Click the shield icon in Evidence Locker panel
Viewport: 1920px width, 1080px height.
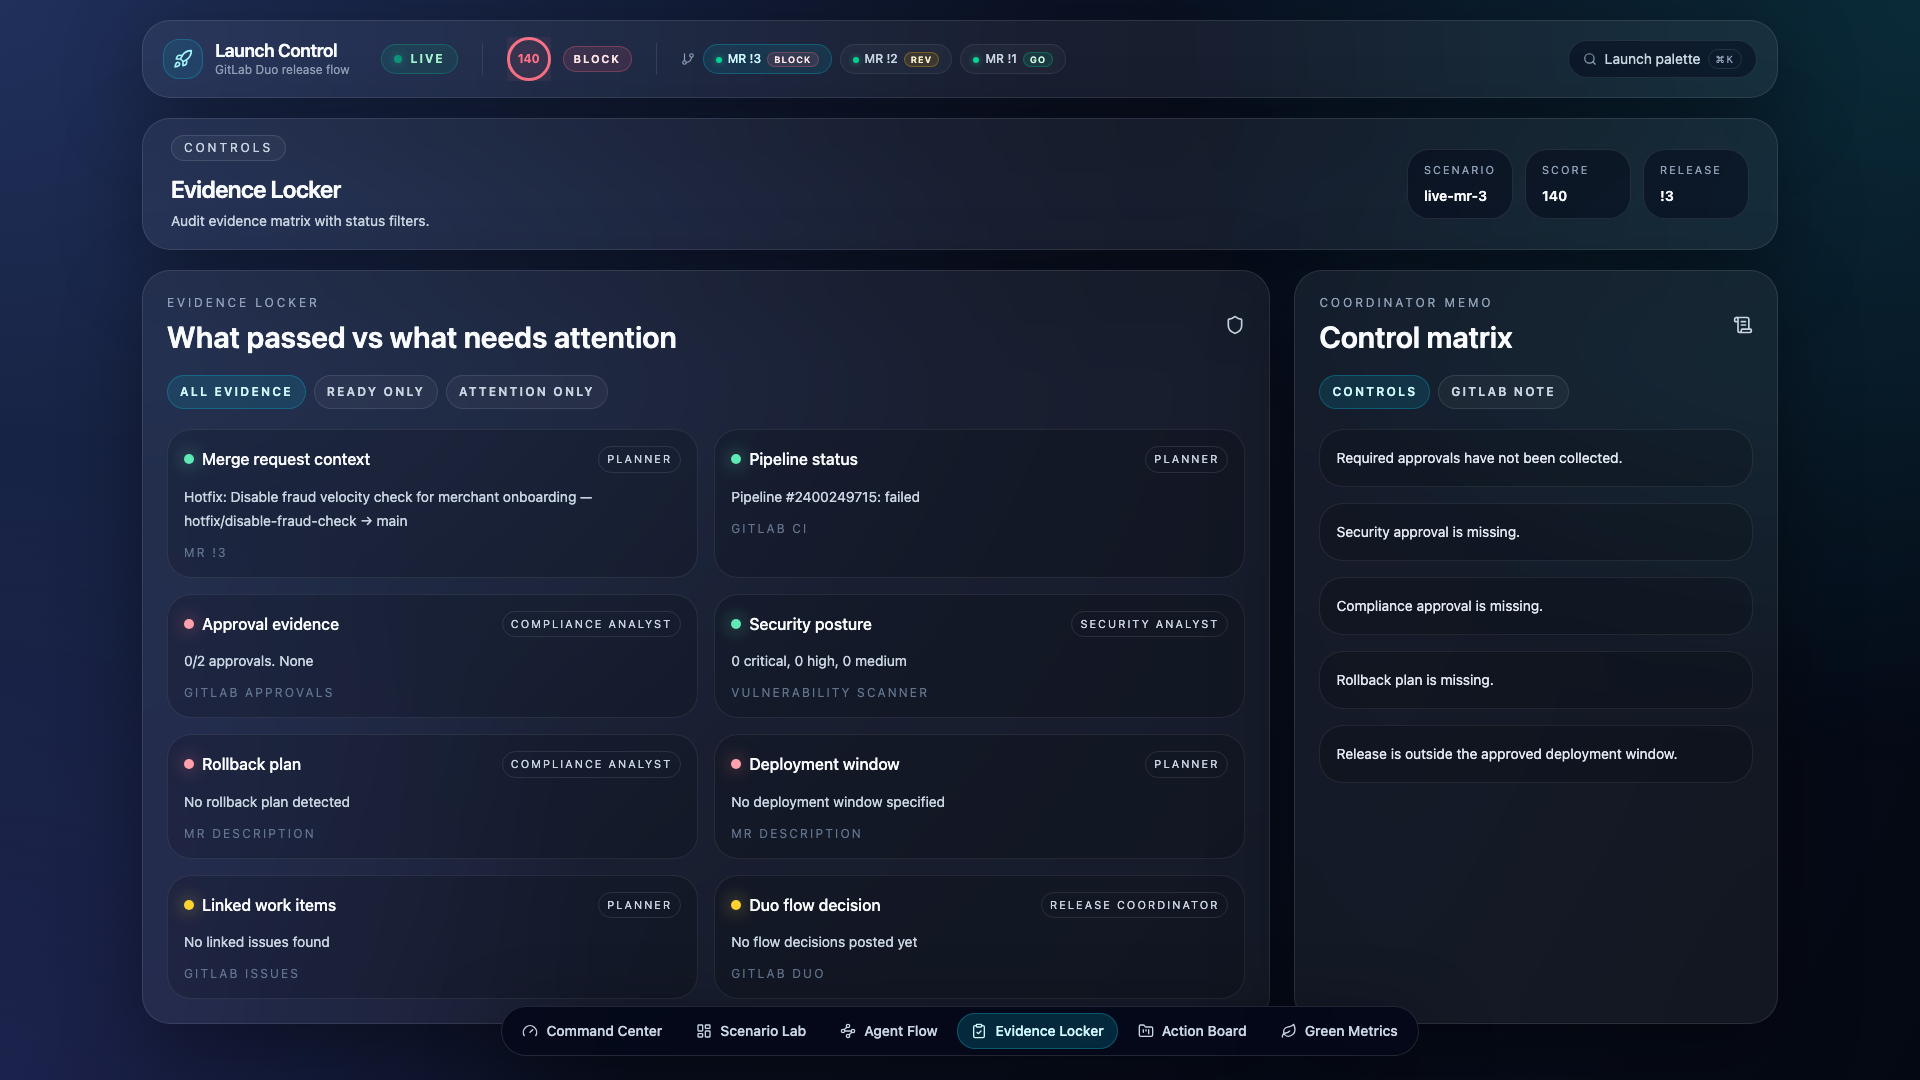coord(1235,325)
